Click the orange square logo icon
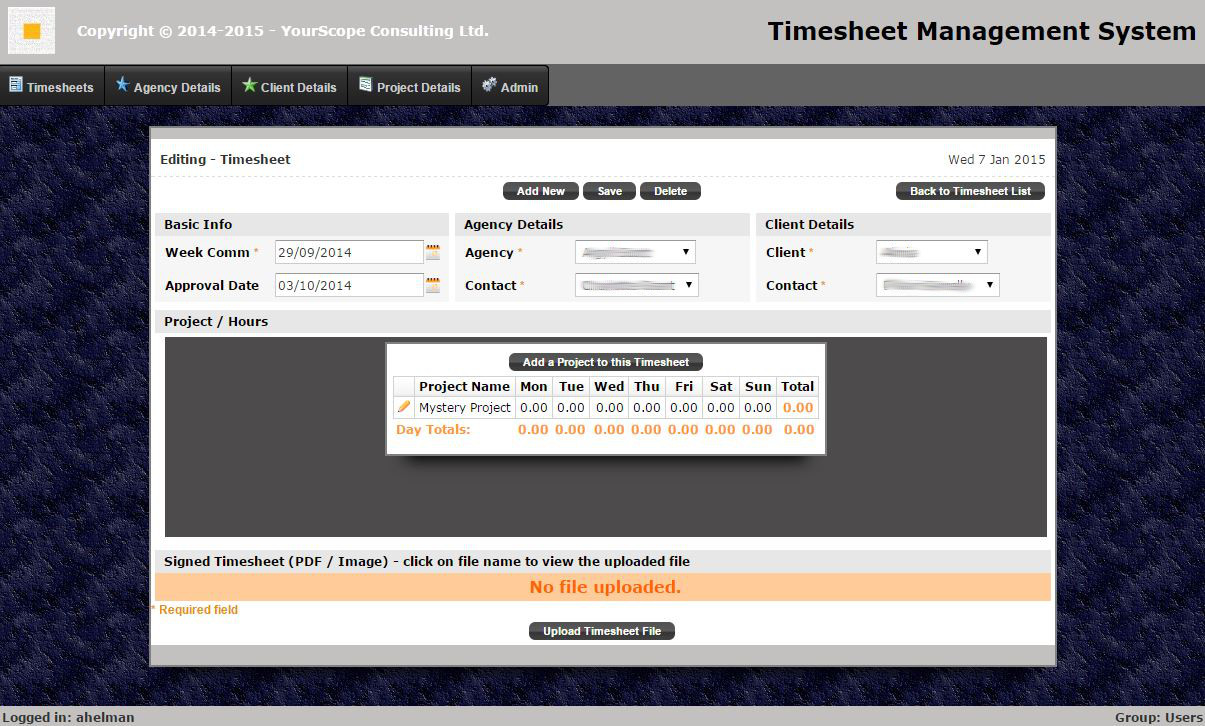 click(x=31, y=31)
